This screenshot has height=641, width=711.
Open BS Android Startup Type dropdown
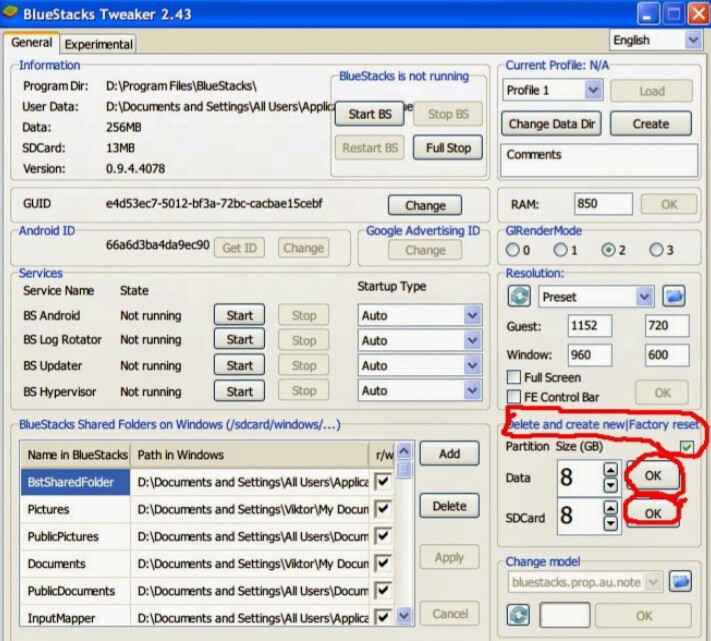click(472, 315)
